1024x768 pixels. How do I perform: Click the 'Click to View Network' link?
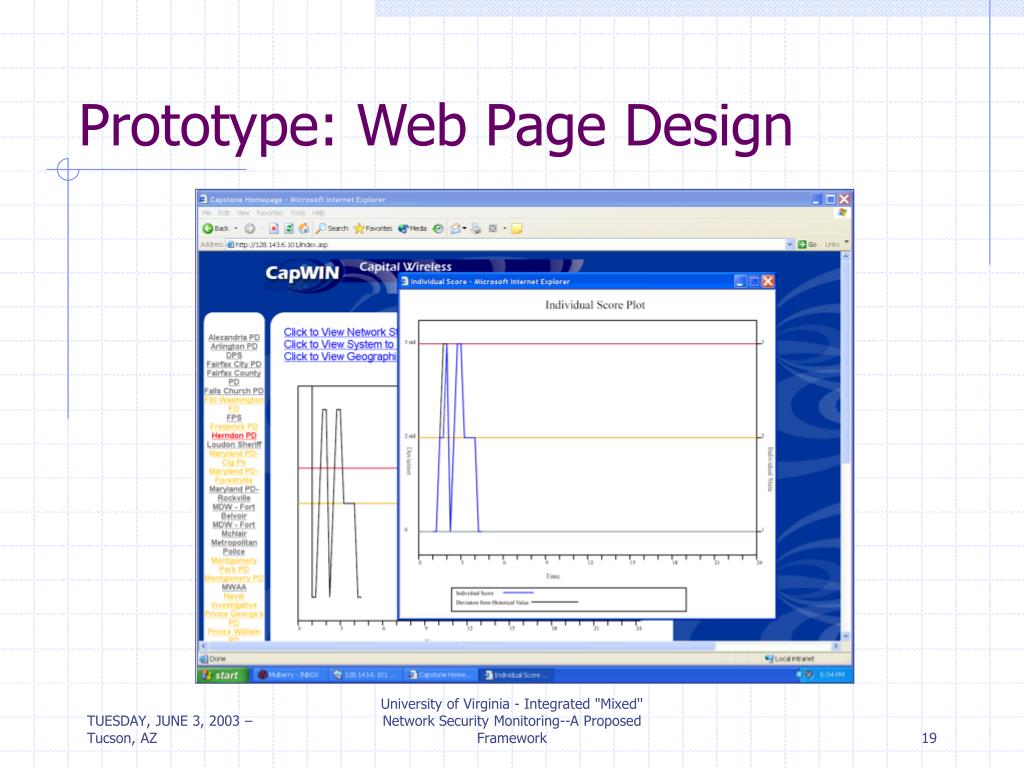point(341,332)
